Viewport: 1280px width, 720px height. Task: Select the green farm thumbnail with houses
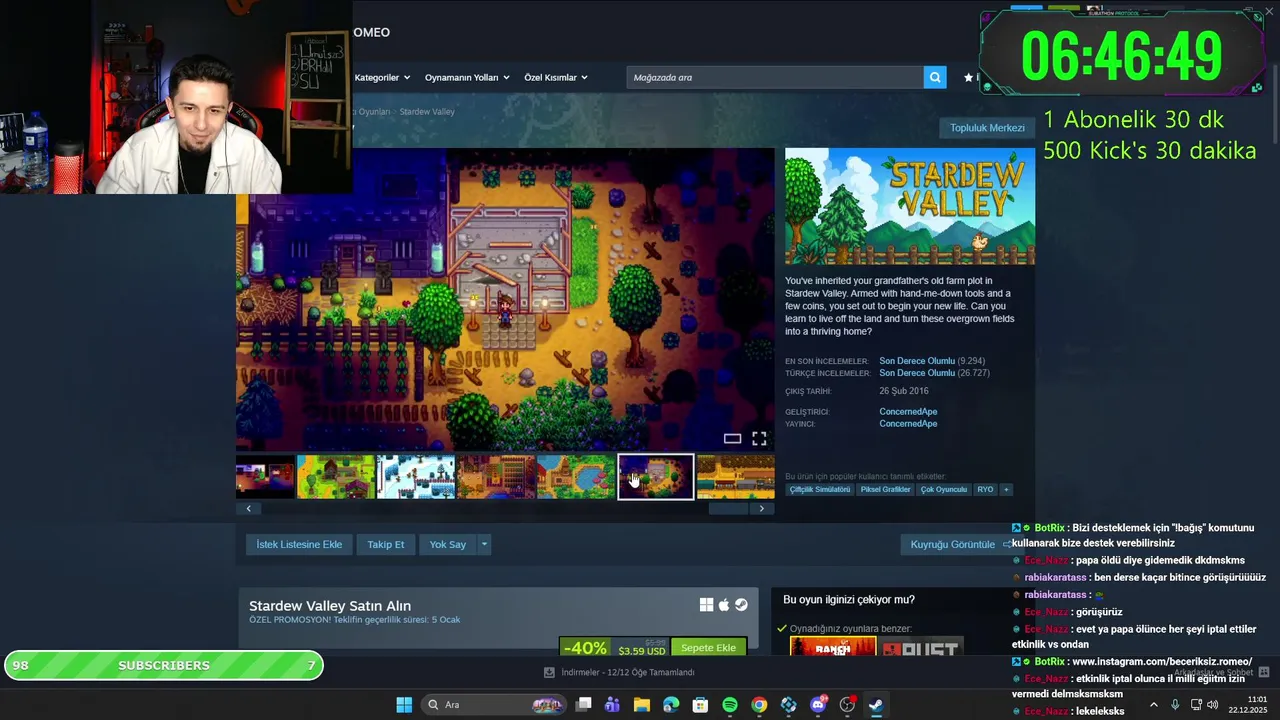tap(336, 477)
